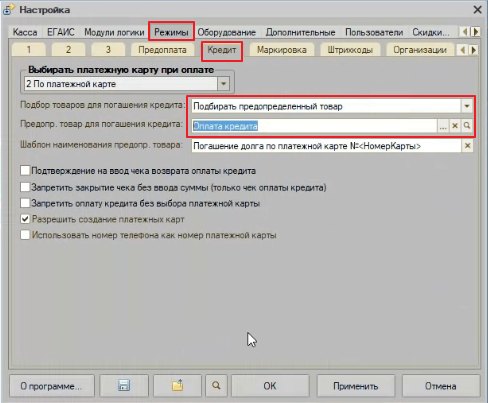Switch to the Пользователи tab
488x403 pixels.
(374, 32)
